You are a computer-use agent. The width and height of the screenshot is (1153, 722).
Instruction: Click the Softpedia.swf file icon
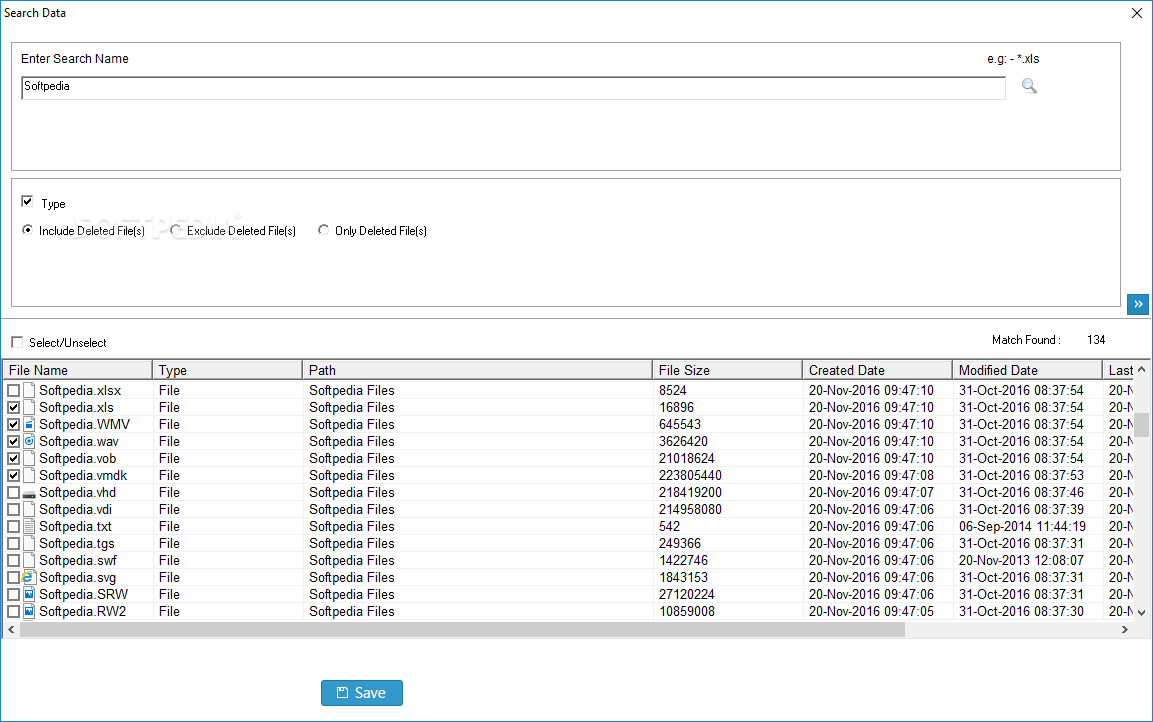click(x=29, y=560)
